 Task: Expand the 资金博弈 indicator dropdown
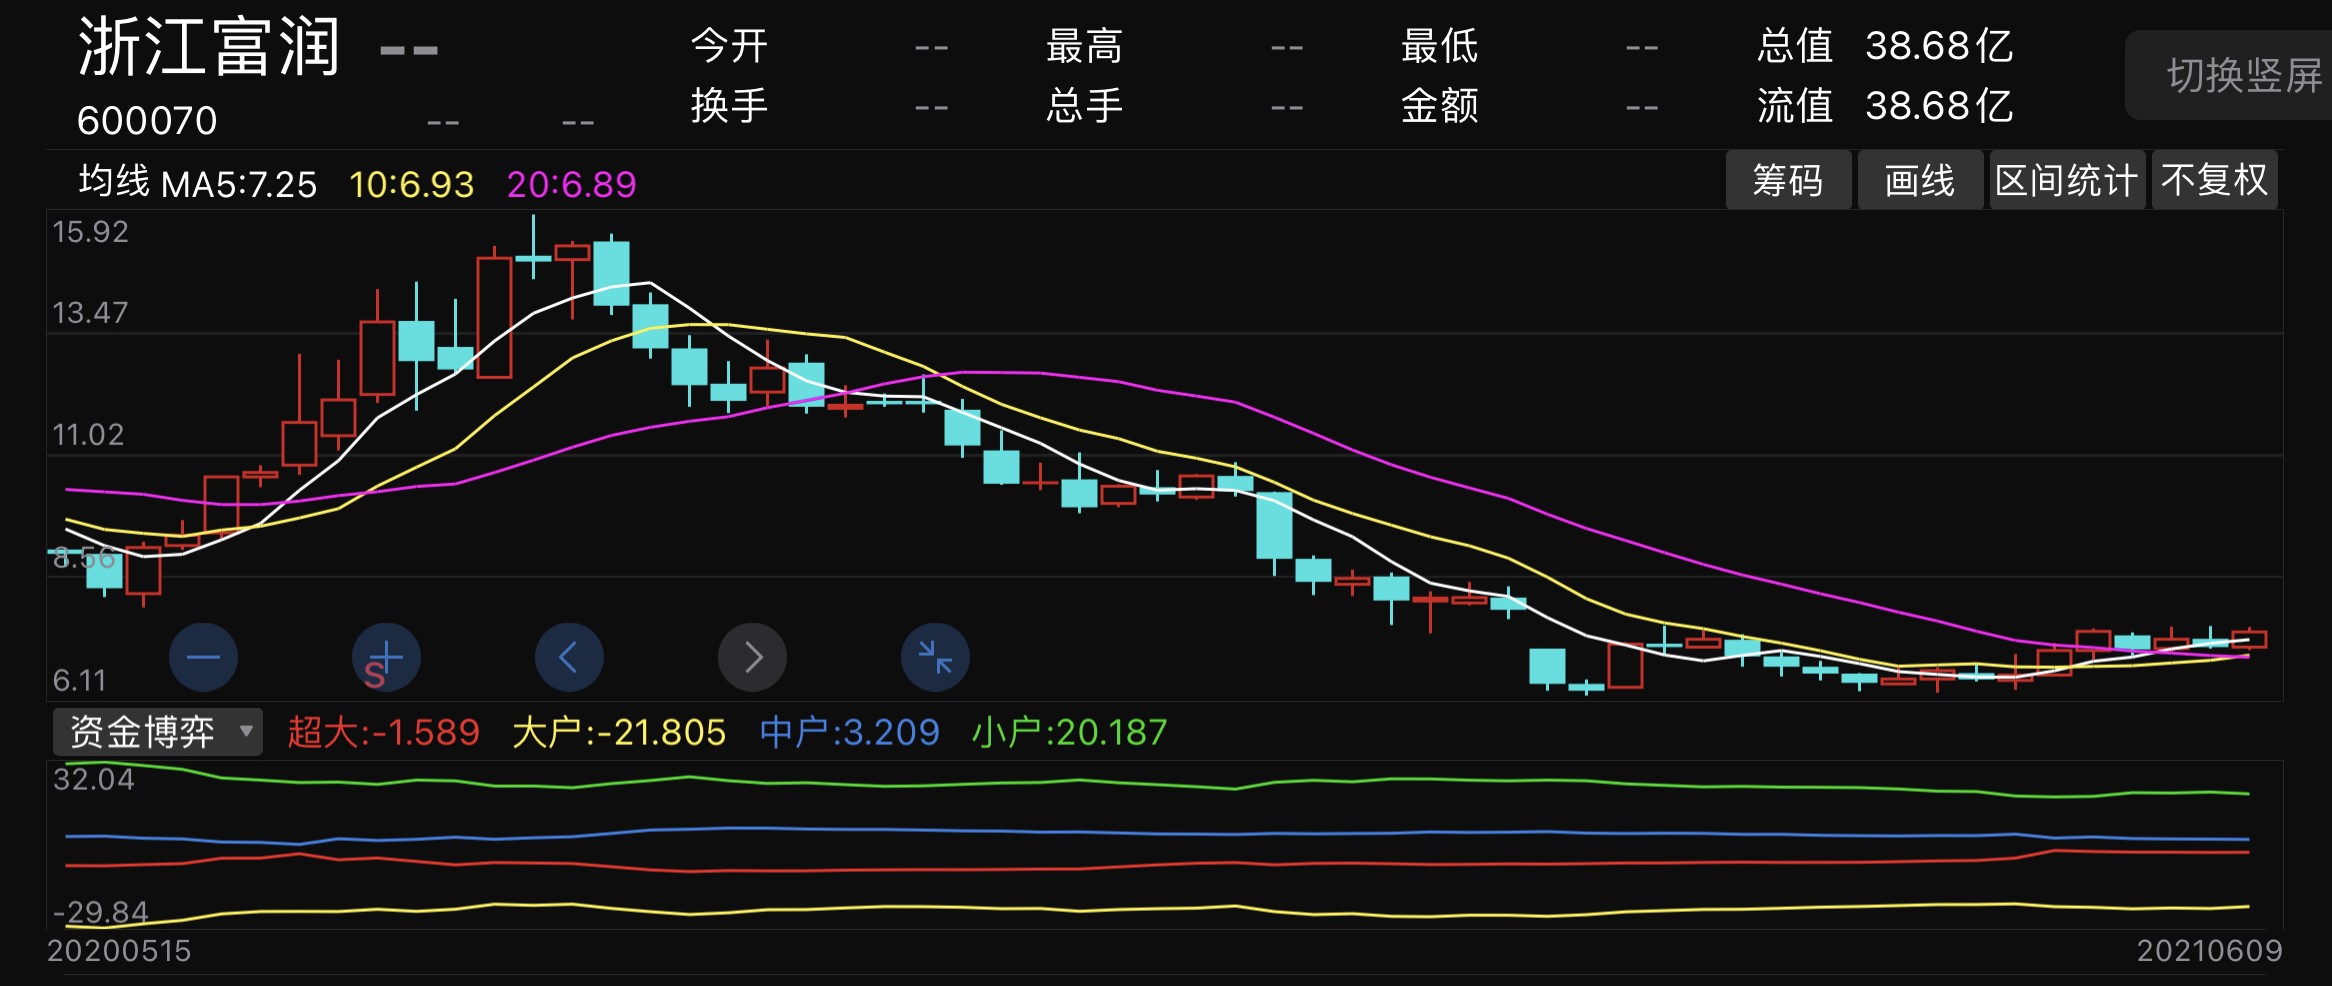coord(158,732)
